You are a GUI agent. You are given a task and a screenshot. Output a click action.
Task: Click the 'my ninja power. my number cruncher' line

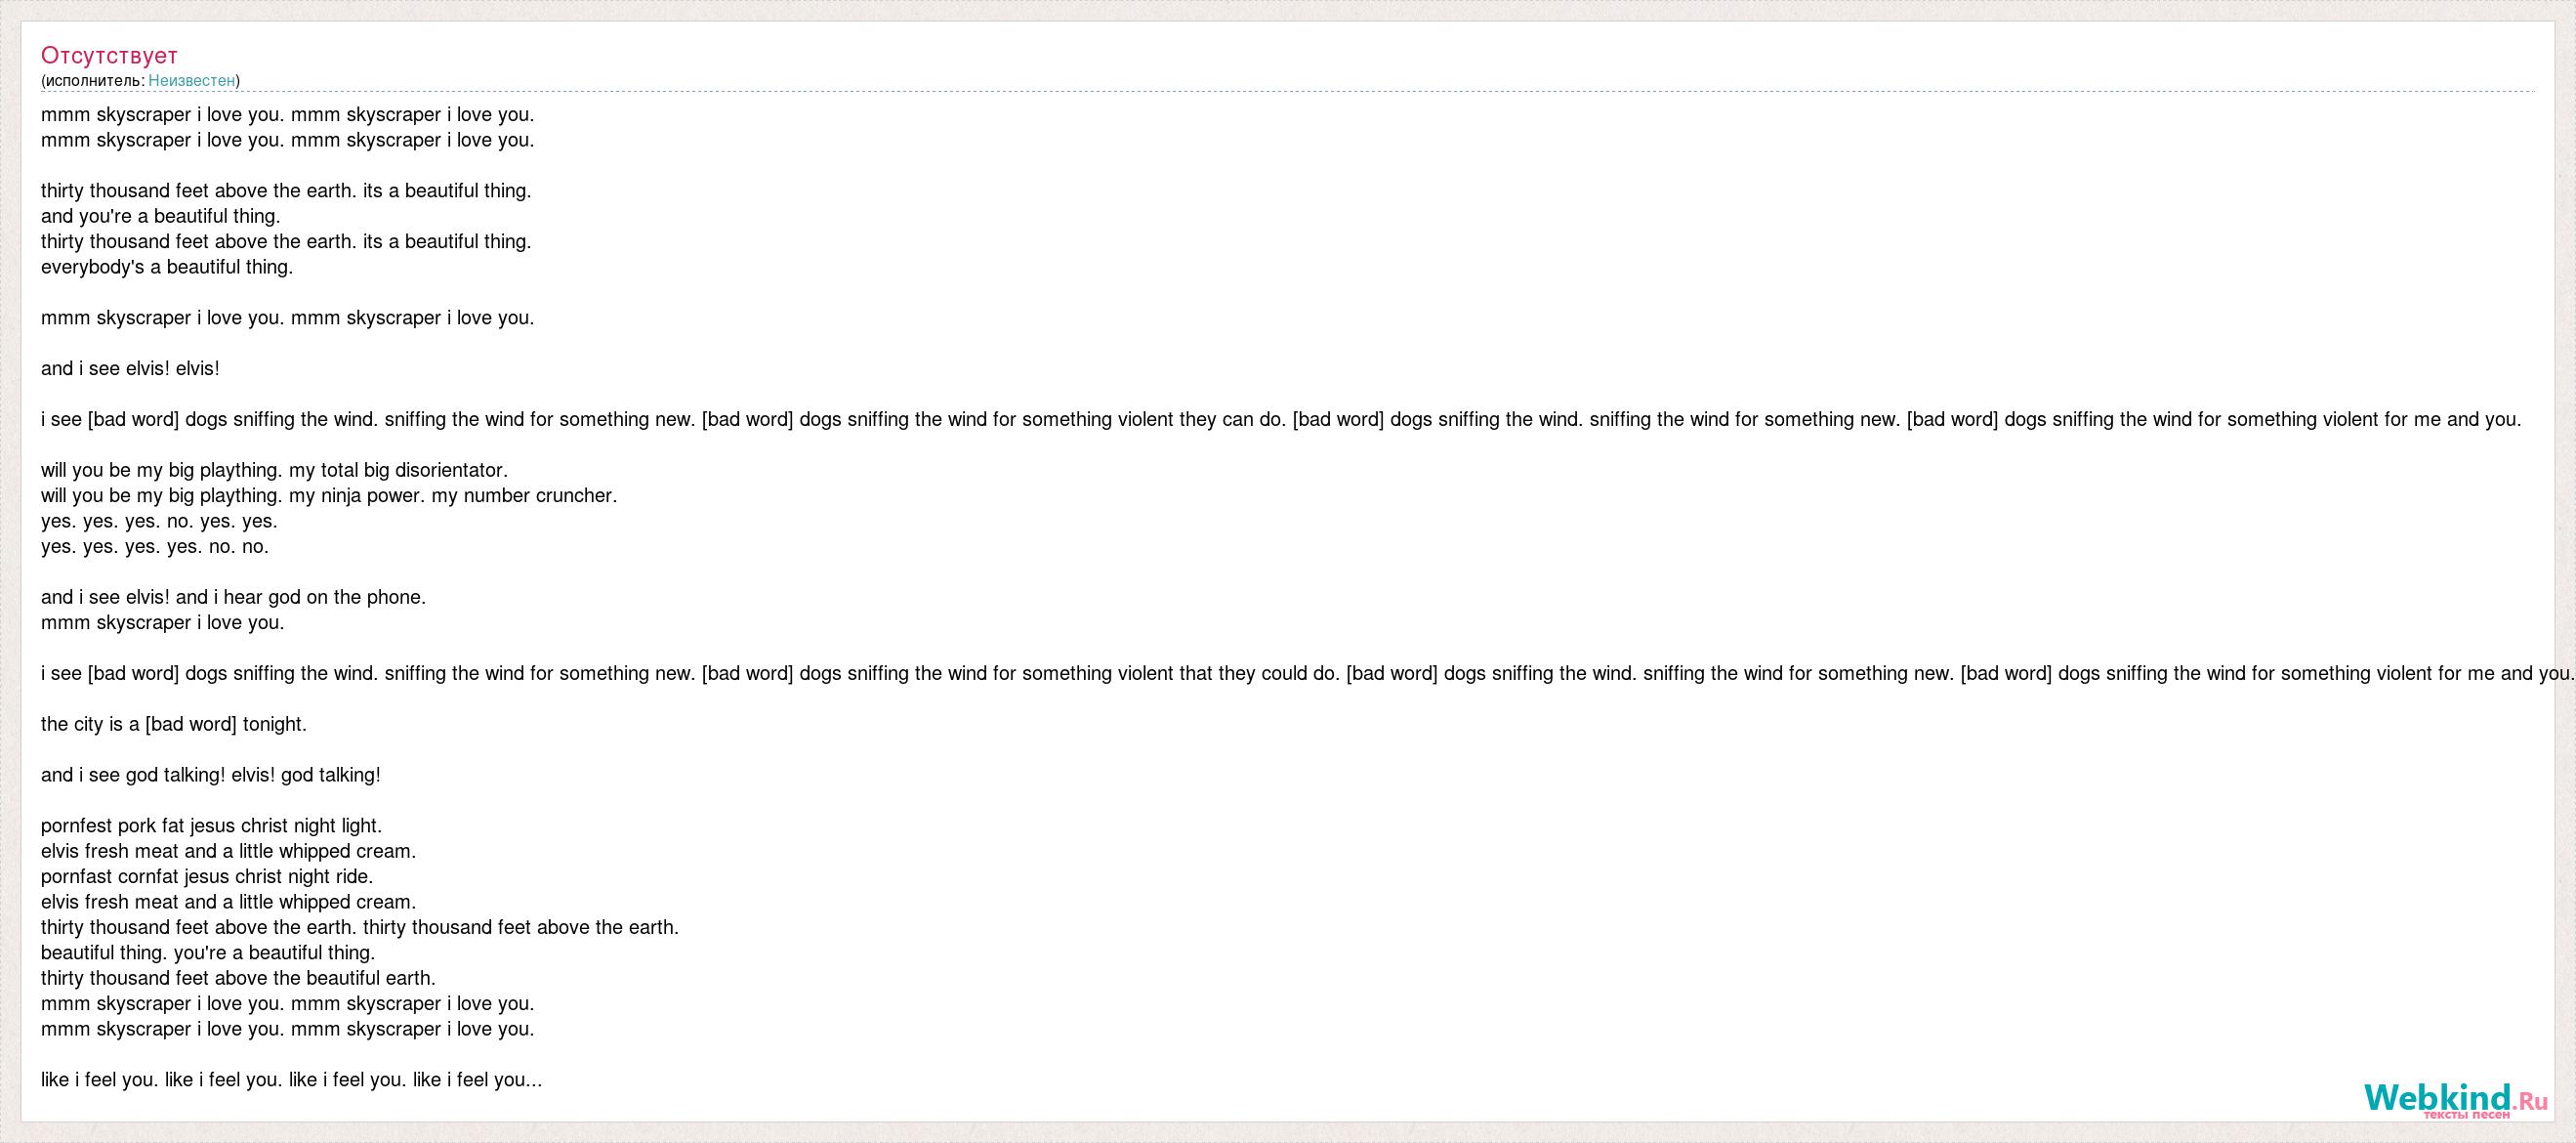pos(329,496)
